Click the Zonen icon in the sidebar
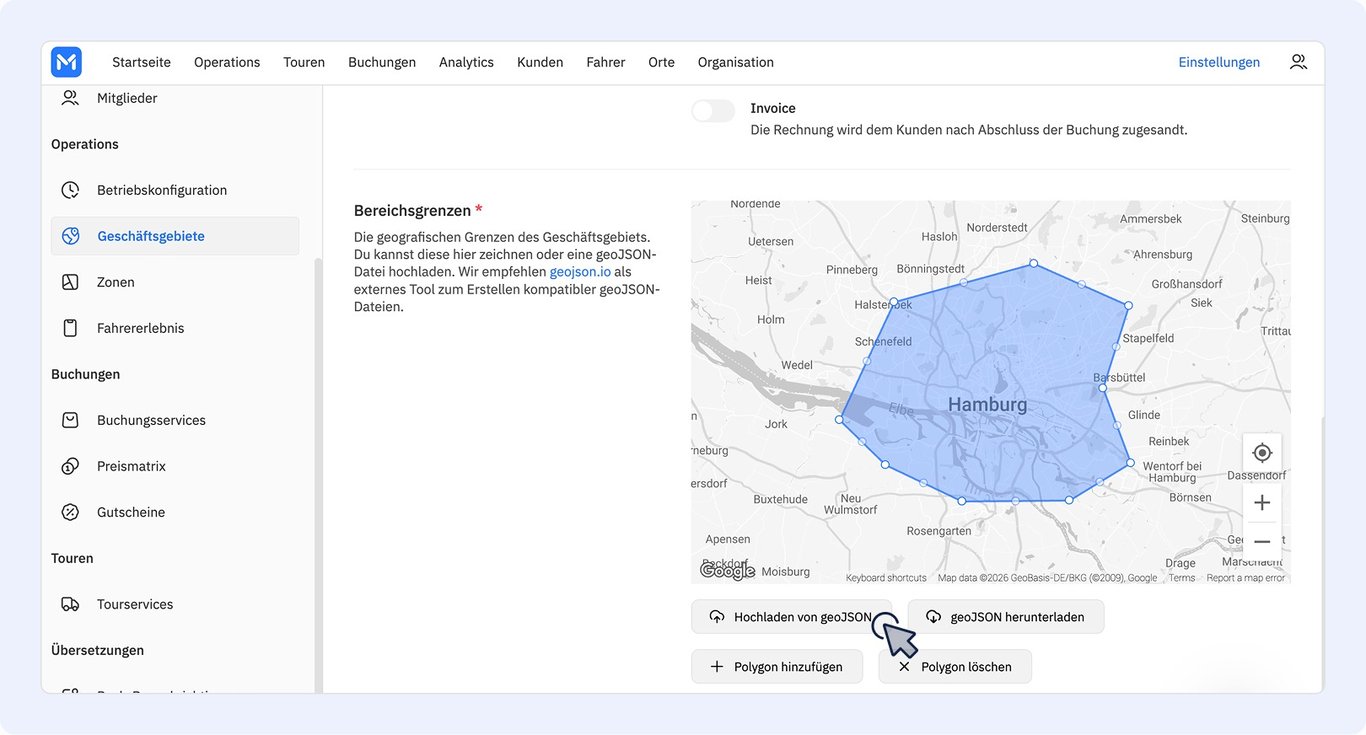The image size is (1366, 735). [70, 282]
